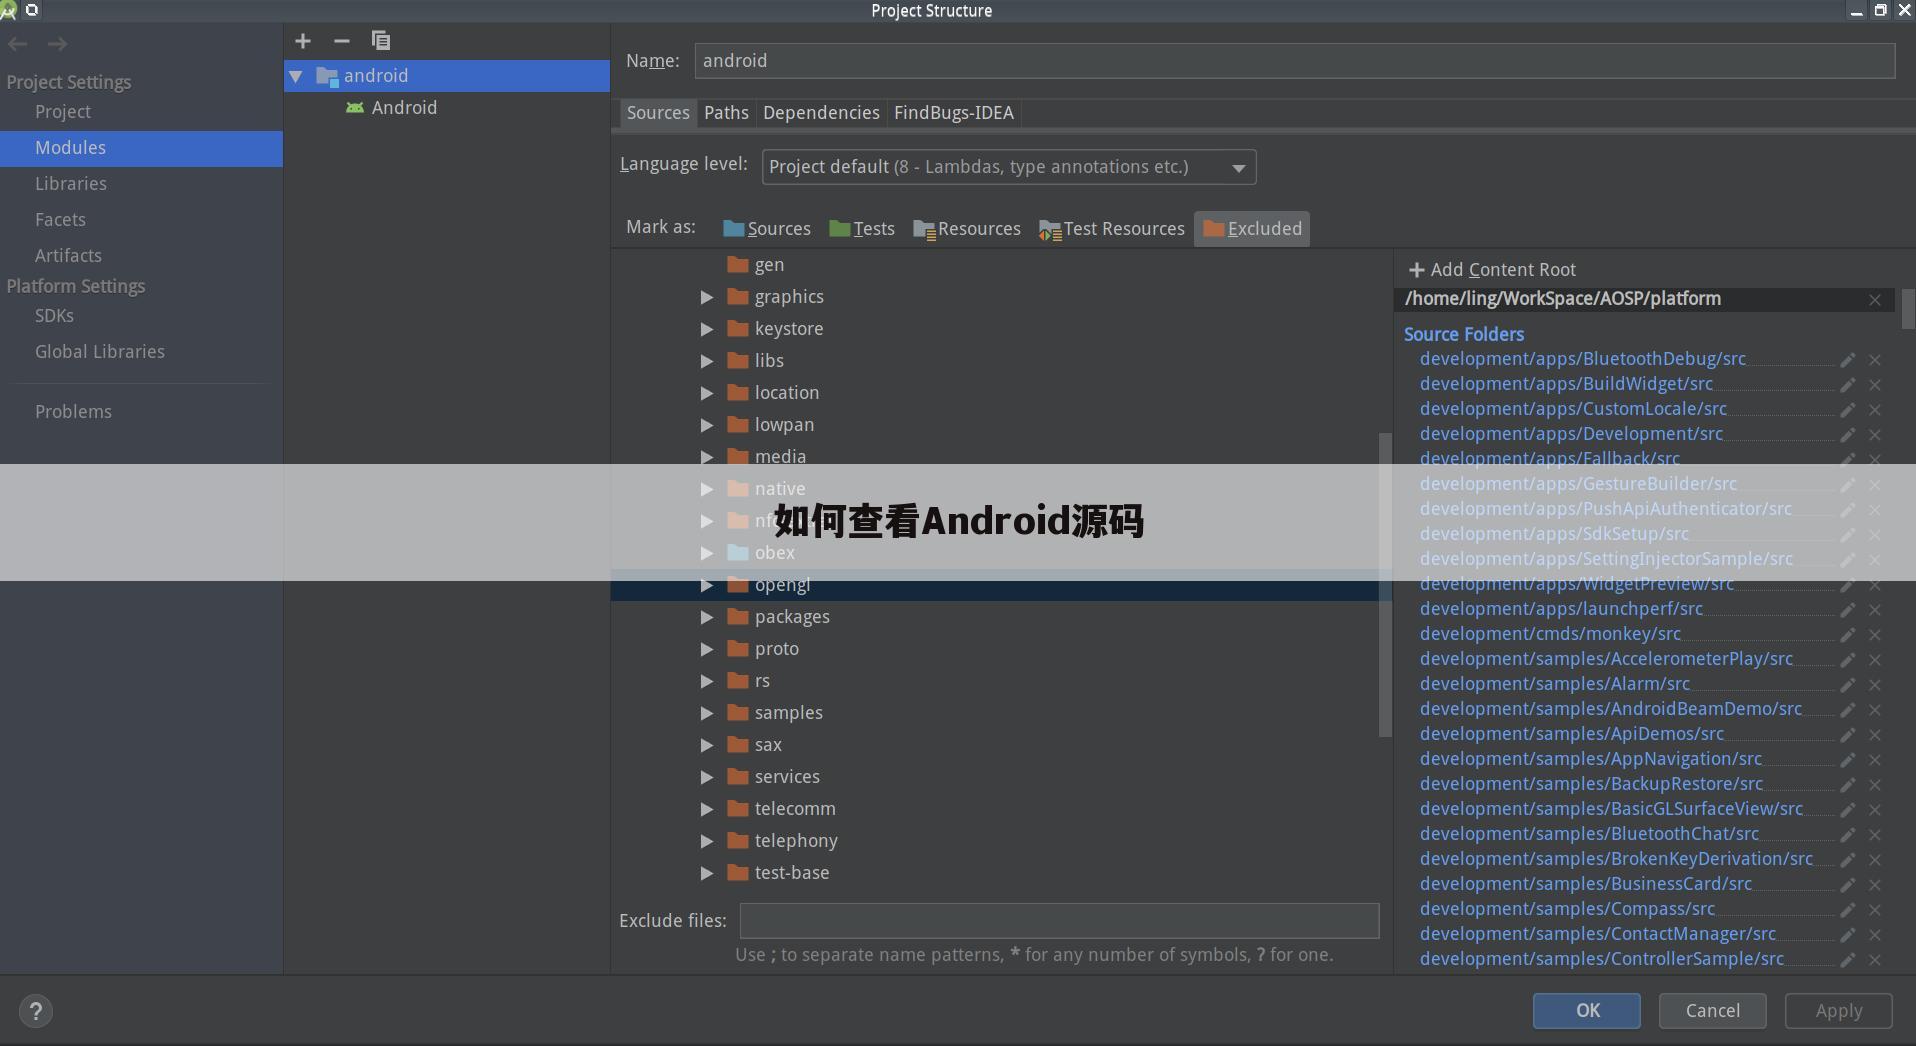Go back with the left arrow
The image size is (1916, 1046).
[x=18, y=44]
